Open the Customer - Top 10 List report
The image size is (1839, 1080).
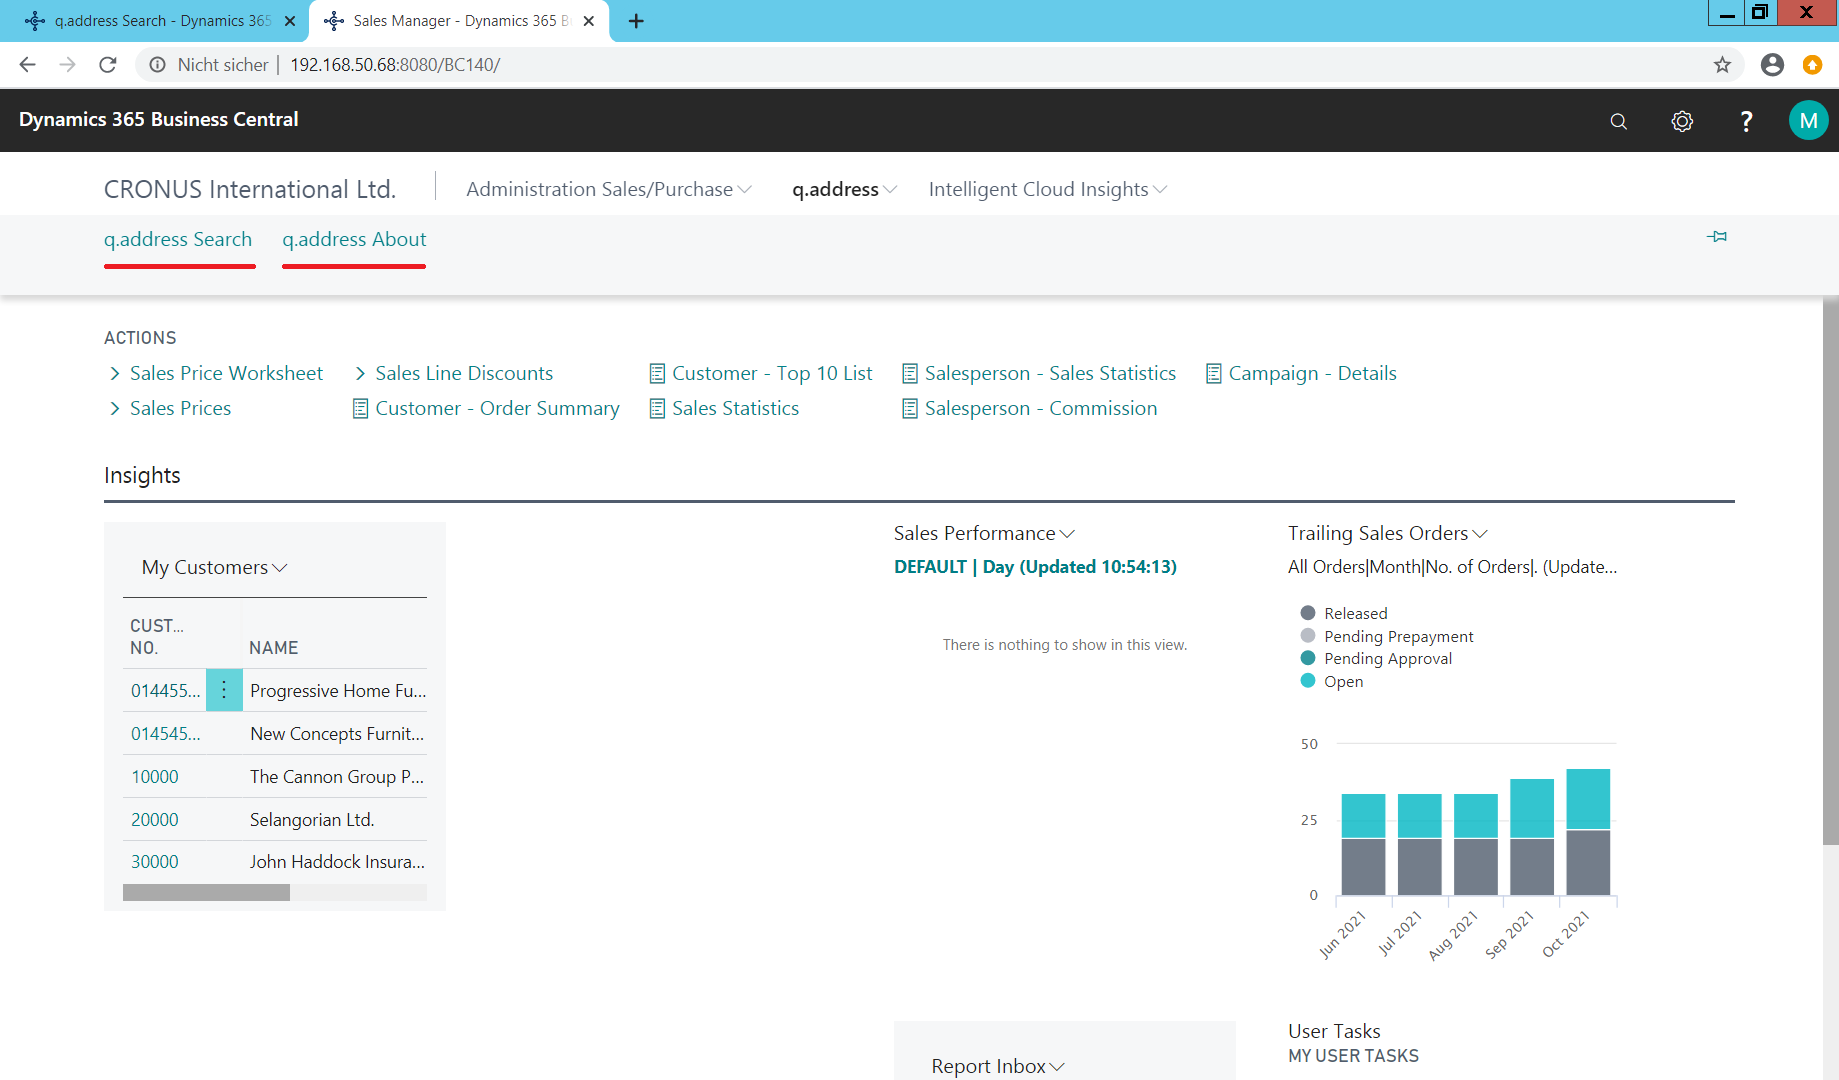click(x=772, y=374)
